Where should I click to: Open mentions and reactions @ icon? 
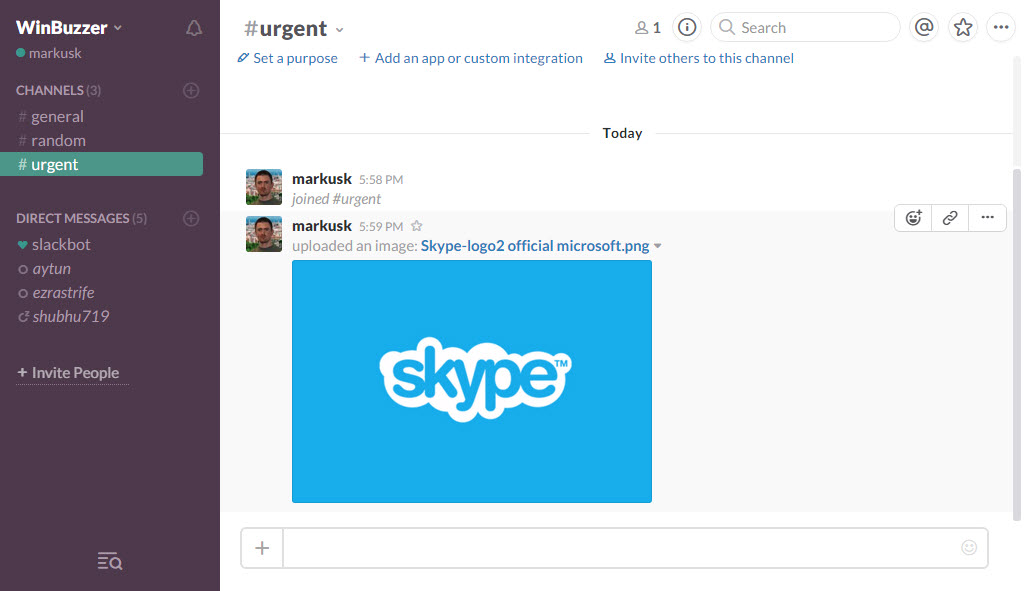(924, 27)
